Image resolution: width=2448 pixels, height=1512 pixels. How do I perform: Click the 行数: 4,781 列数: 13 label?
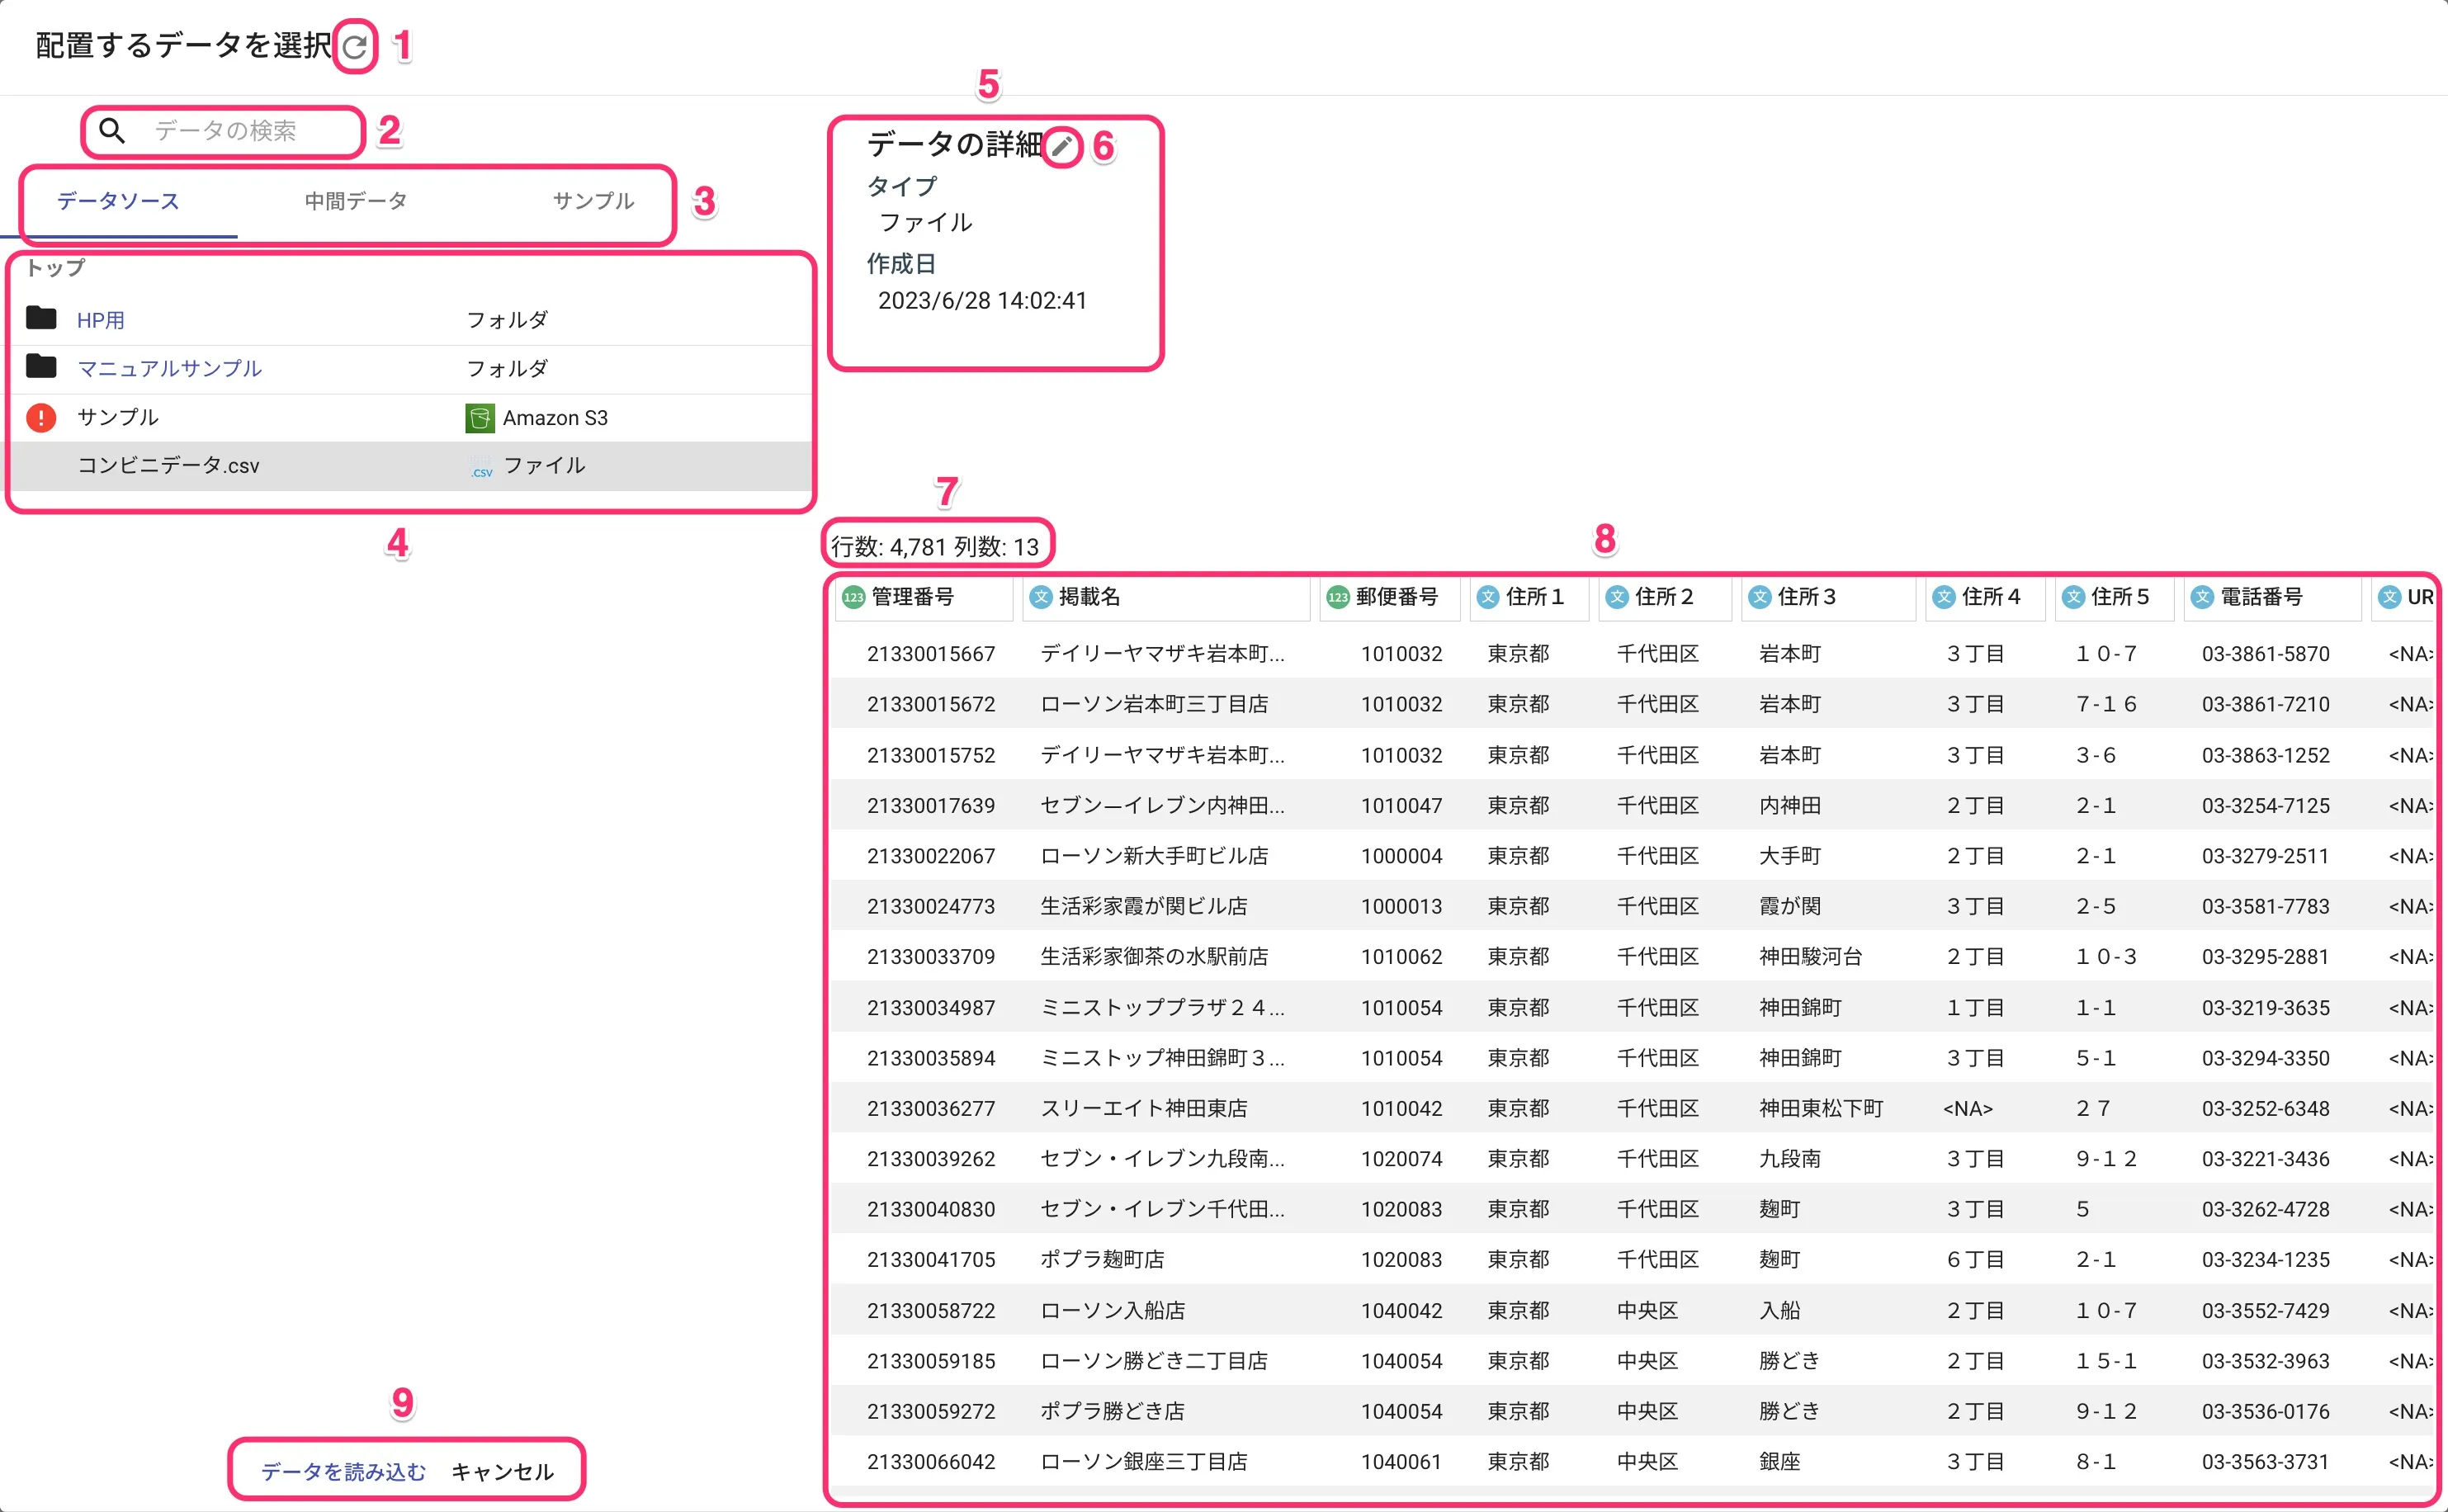(x=935, y=547)
